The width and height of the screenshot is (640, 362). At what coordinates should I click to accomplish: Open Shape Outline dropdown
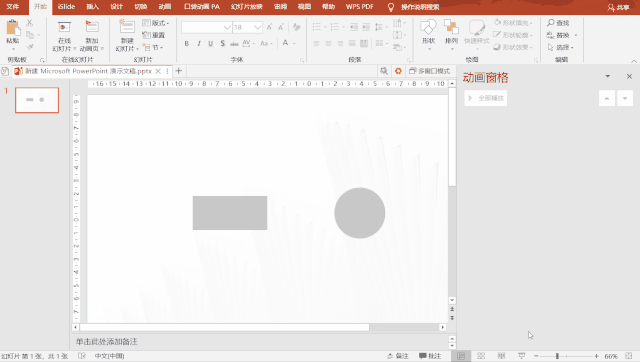[x=513, y=35]
